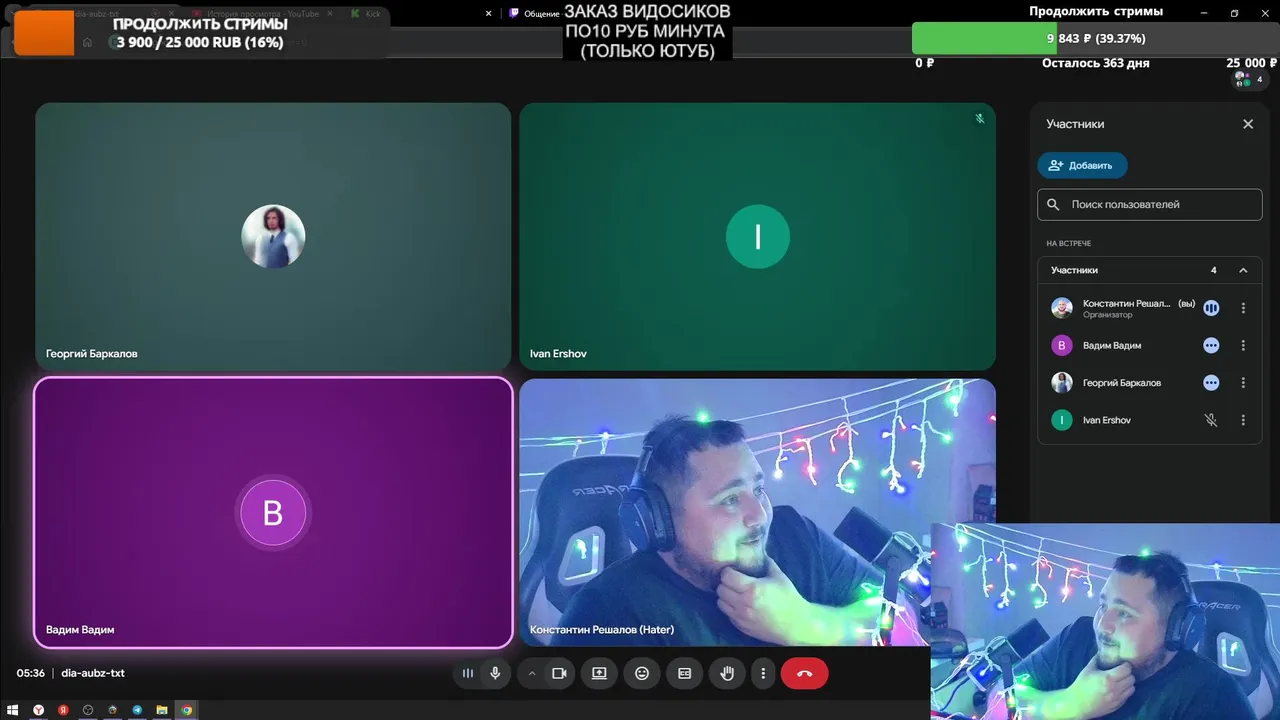Click the Ivan Ershov name label on his tile
This screenshot has height=720, width=1280.
click(x=558, y=354)
